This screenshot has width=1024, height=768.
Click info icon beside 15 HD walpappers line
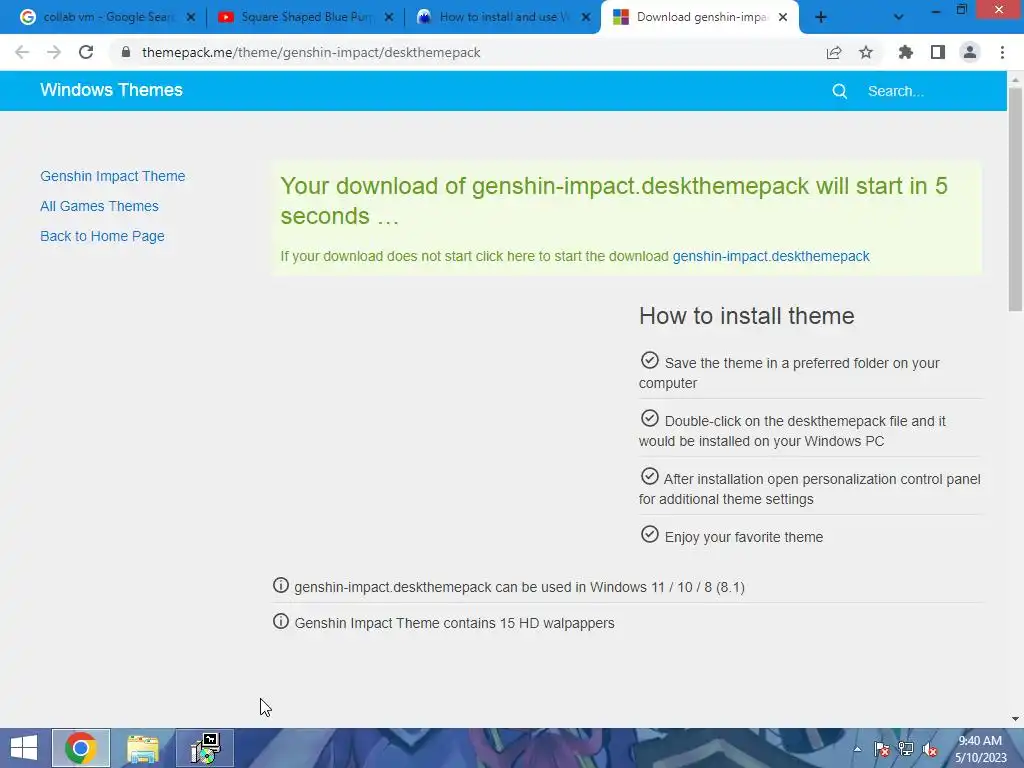pyautogui.click(x=281, y=621)
